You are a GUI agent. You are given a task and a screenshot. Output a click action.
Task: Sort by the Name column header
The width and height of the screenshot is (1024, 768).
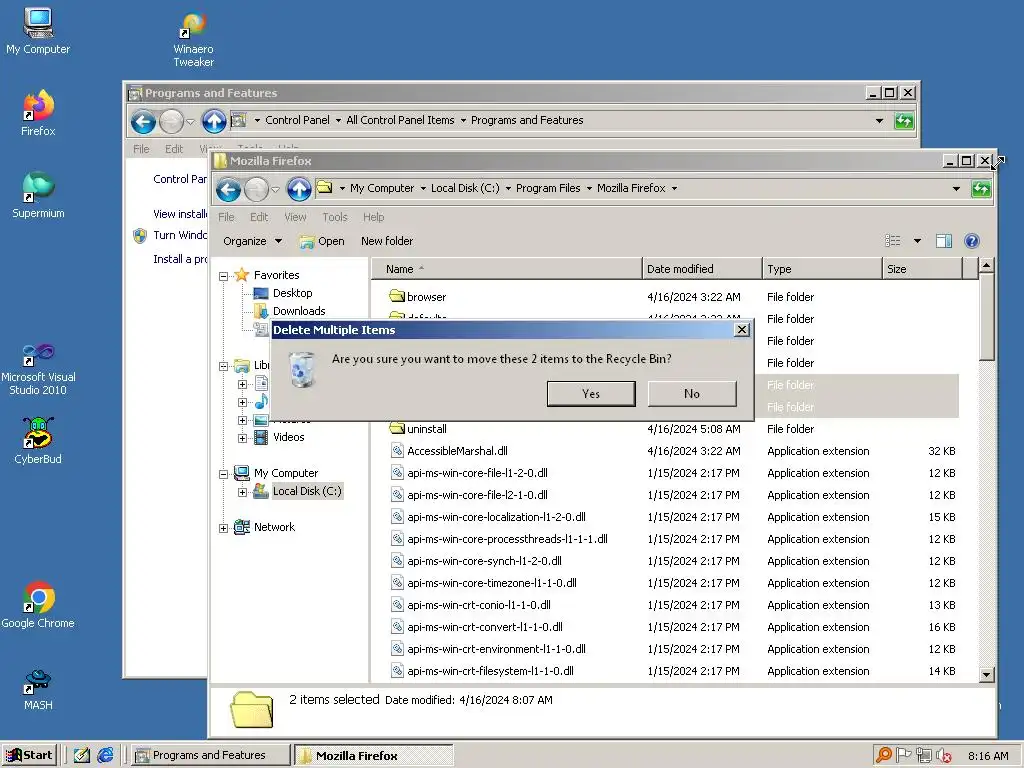pyautogui.click(x=507, y=268)
